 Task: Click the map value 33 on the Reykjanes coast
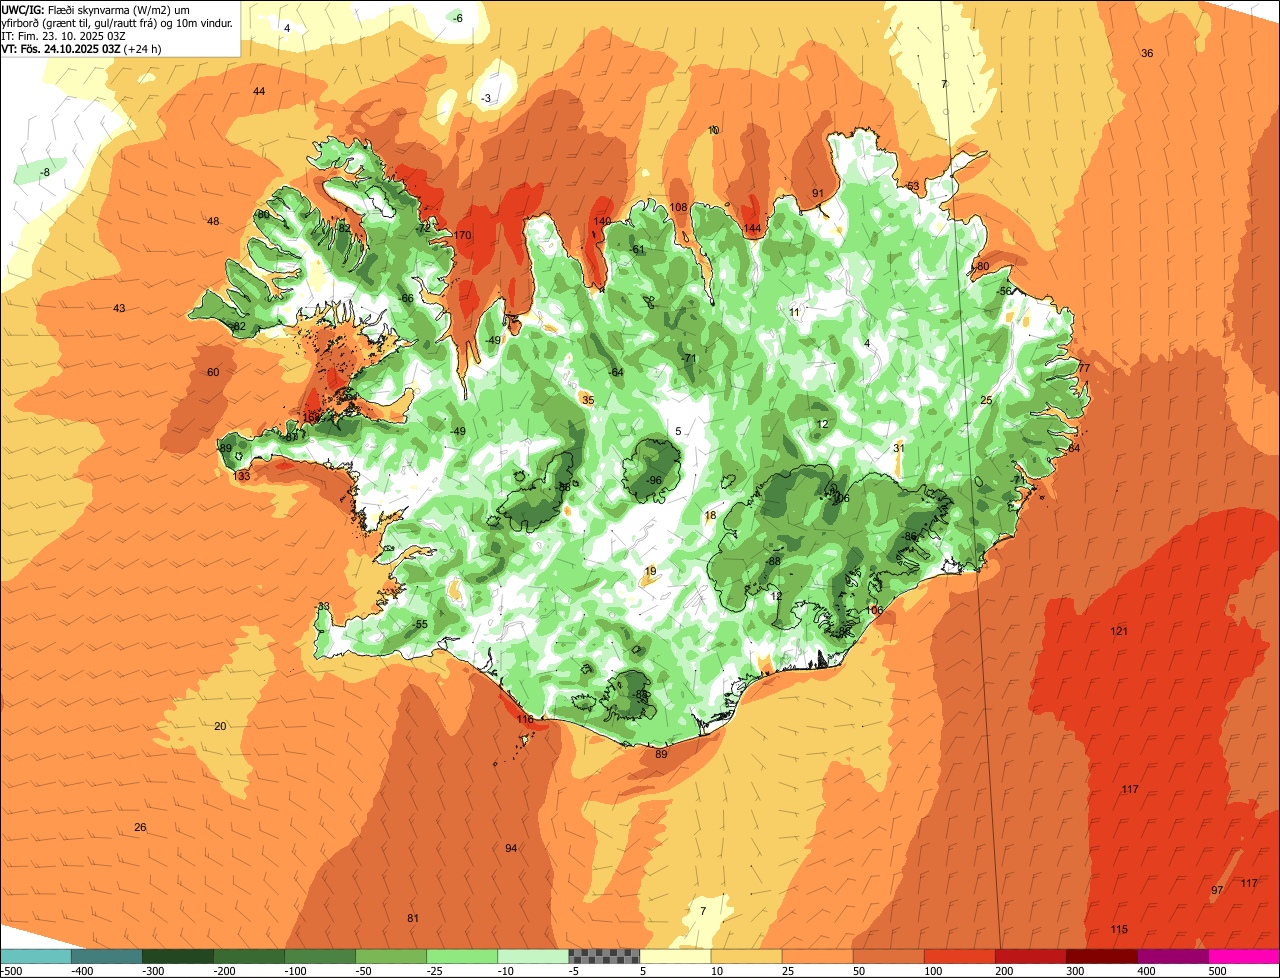click(x=323, y=607)
